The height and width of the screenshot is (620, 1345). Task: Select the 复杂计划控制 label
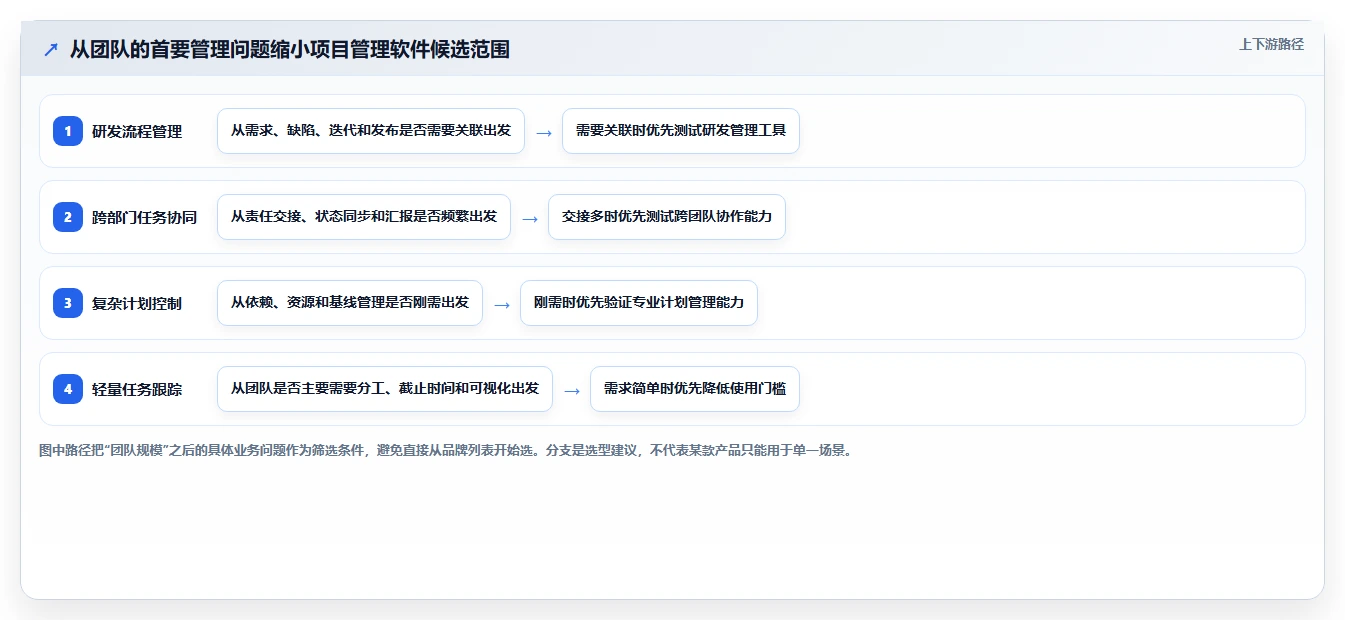[x=137, y=303]
